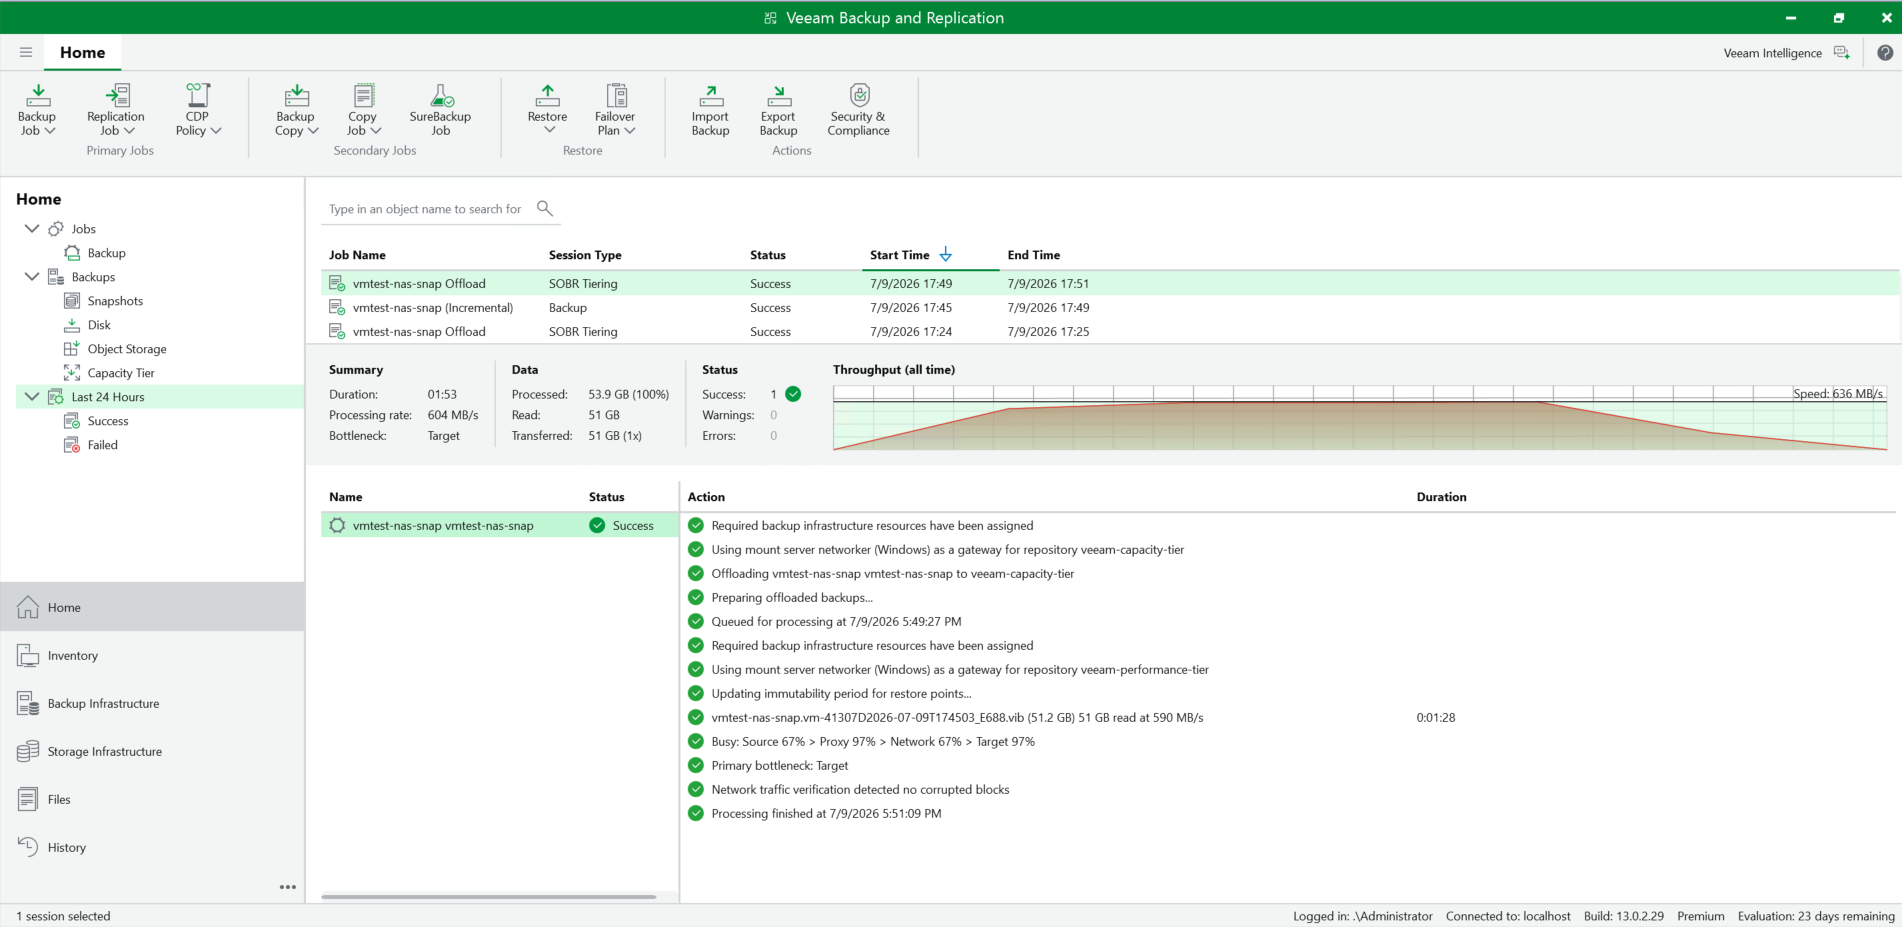Open the Replication Job ribbon button

pyautogui.click(x=116, y=110)
